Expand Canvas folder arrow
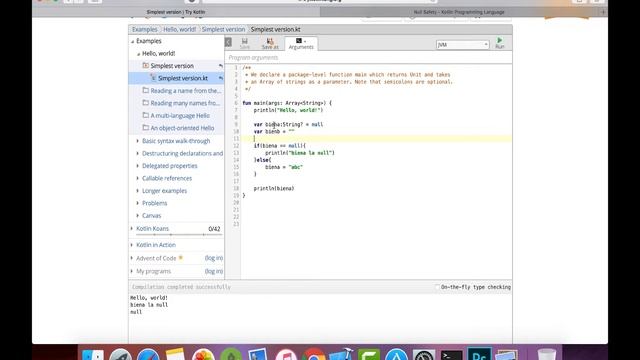Image resolution: width=640 pixels, height=360 pixels. (138, 216)
